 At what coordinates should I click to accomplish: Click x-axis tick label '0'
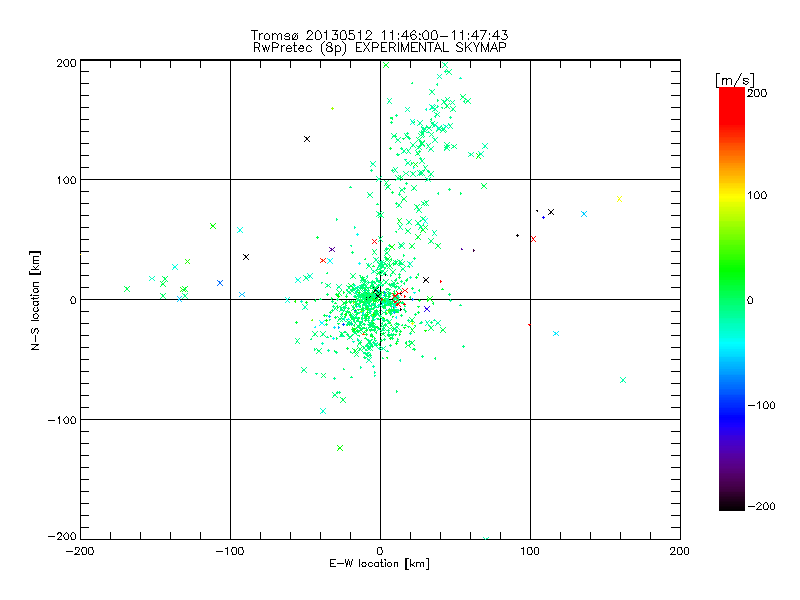point(380,552)
